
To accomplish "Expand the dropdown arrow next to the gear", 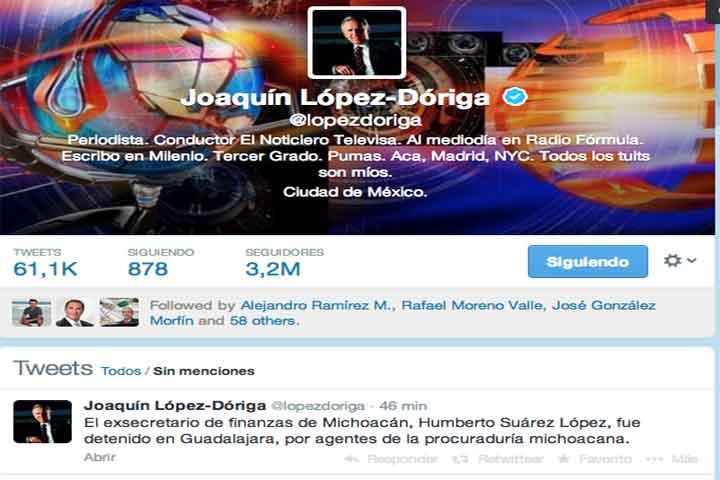I will [x=692, y=260].
